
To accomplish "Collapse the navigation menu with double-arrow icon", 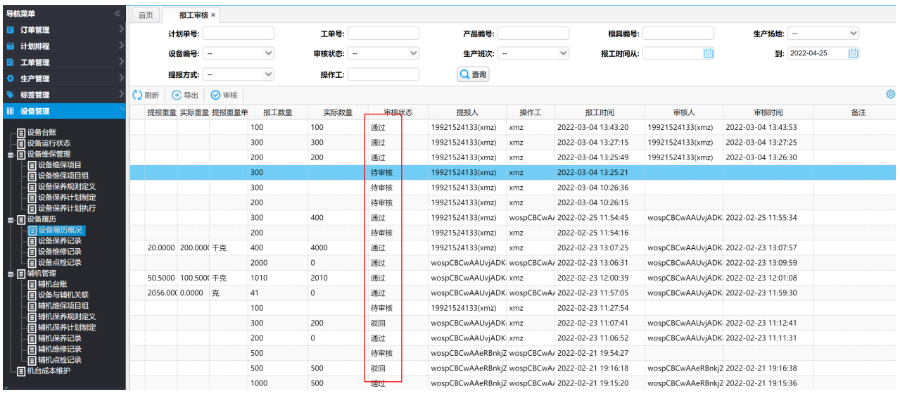I will click(x=117, y=13).
